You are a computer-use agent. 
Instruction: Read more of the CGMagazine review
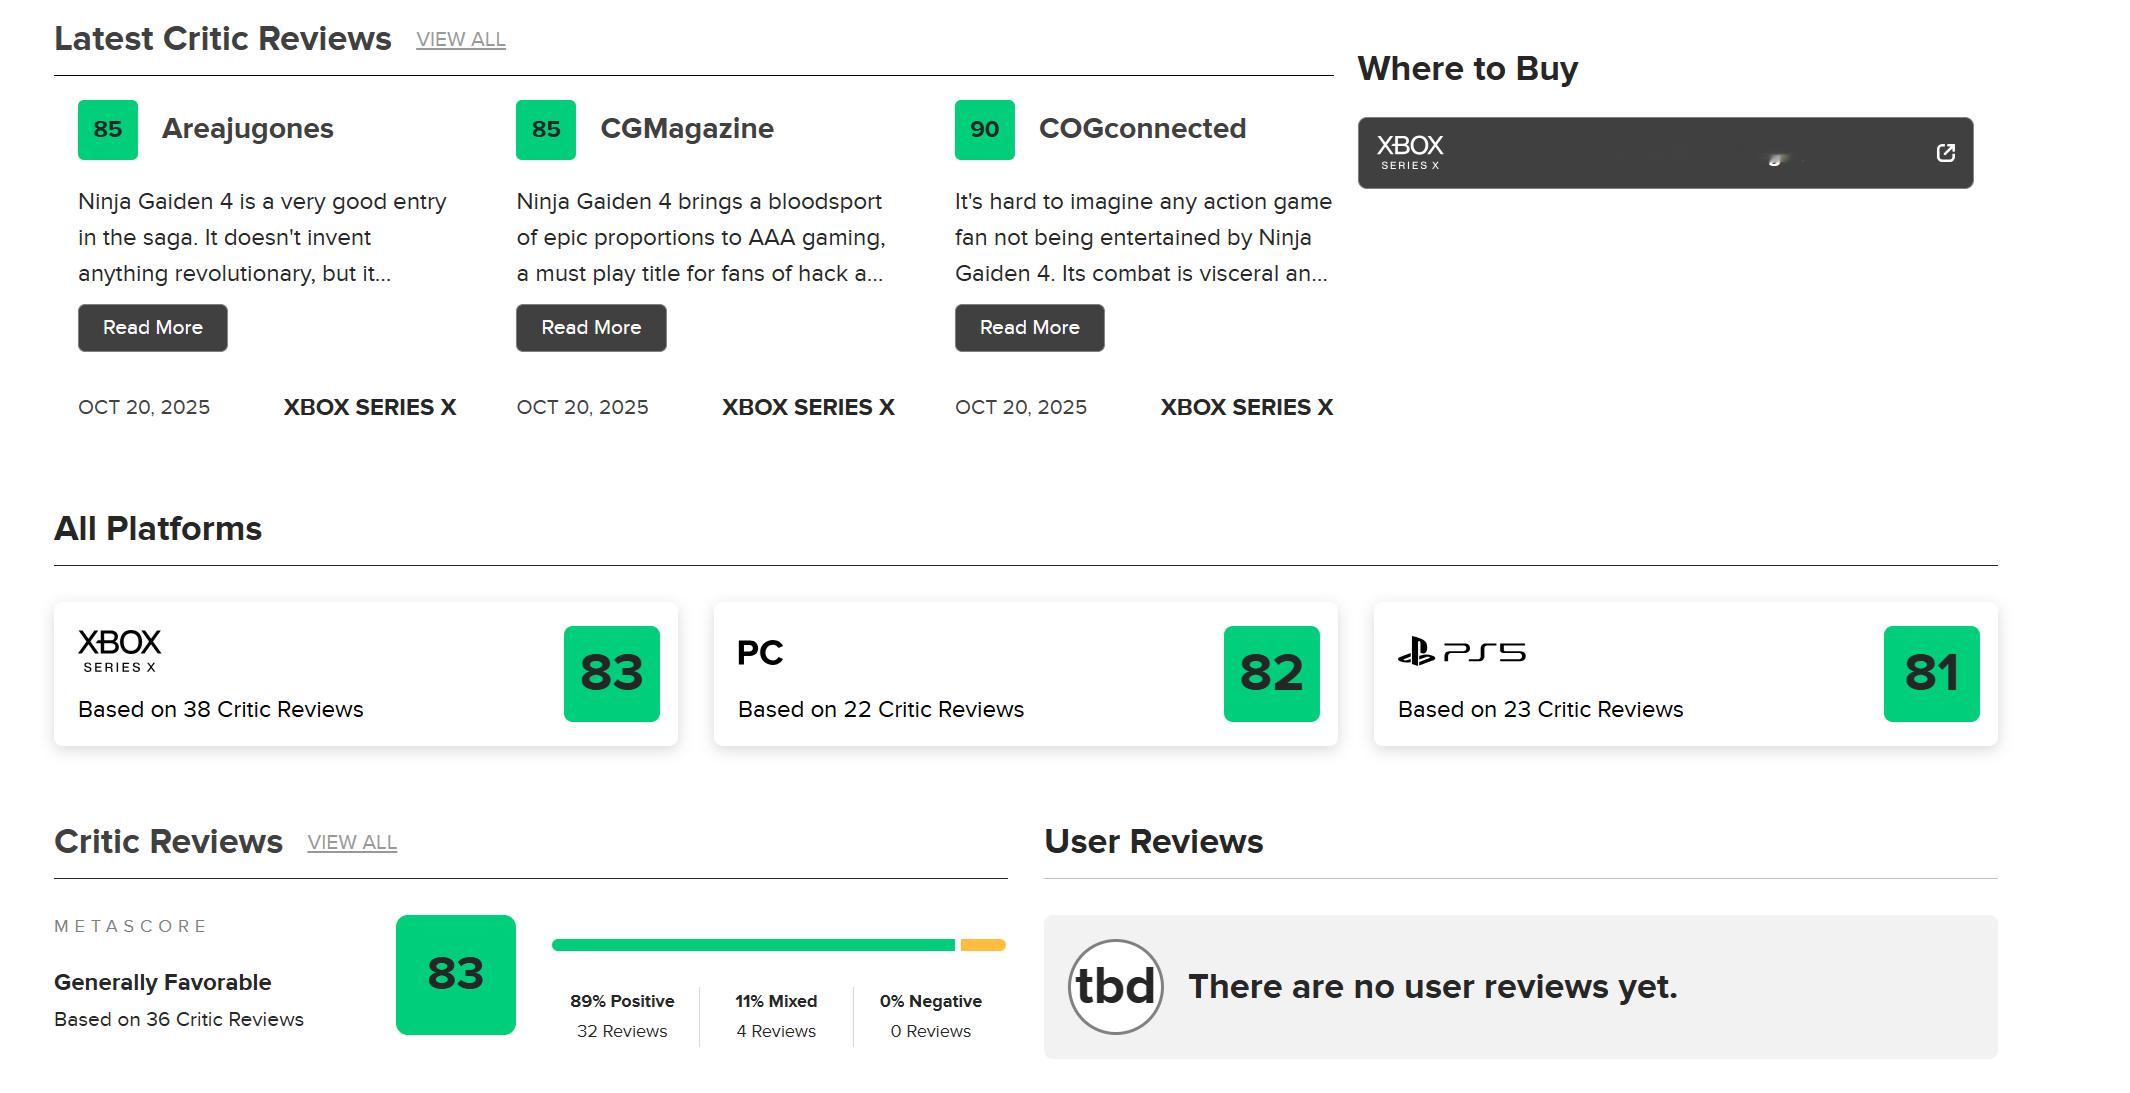(591, 328)
